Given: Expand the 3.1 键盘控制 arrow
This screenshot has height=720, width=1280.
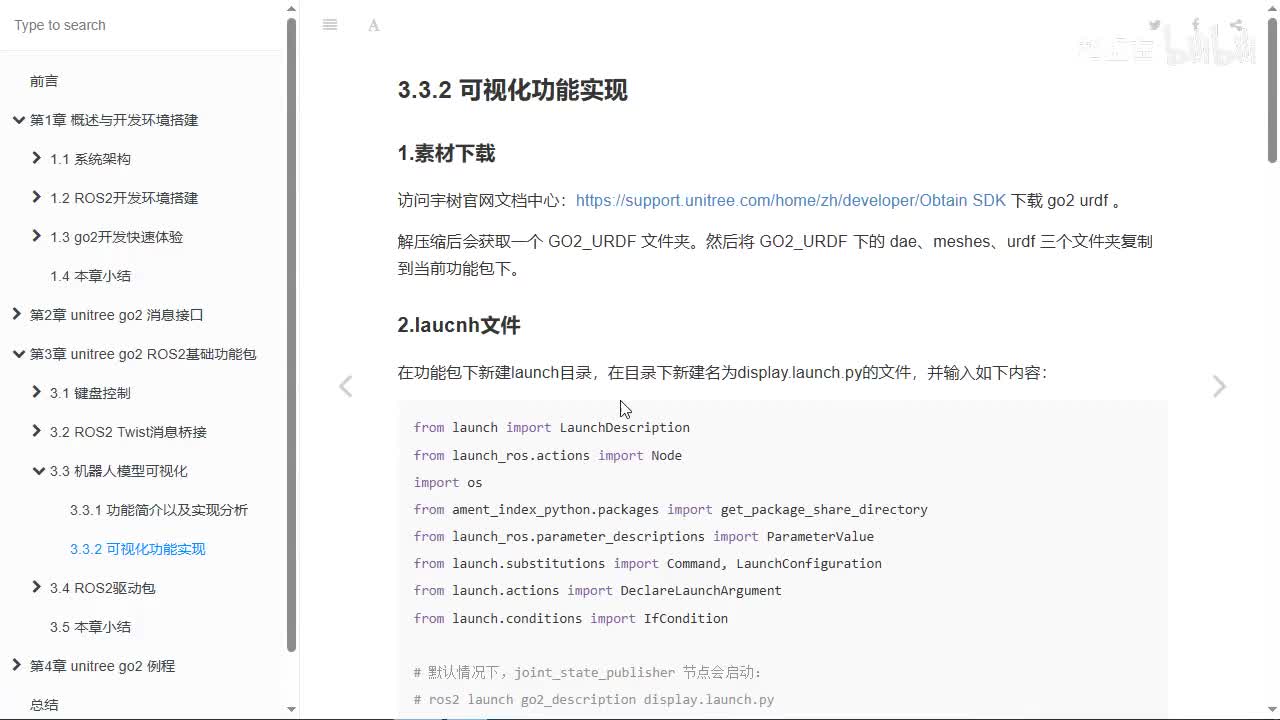Looking at the screenshot, I should point(37,392).
